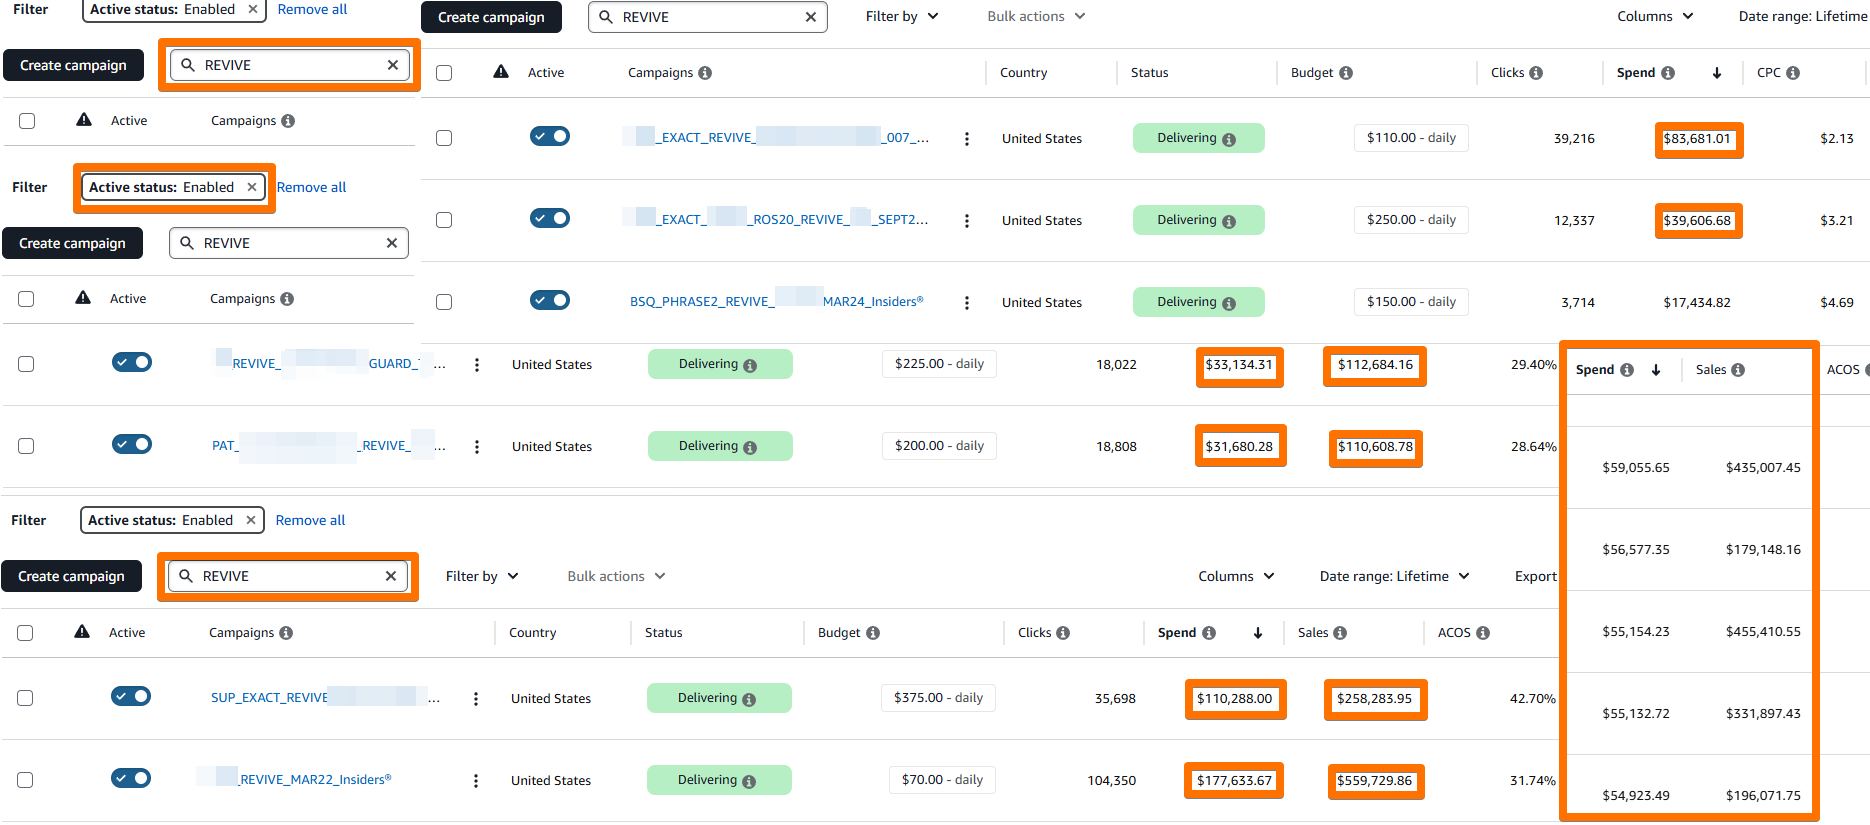The height and width of the screenshot is (825, 1870).
Task: Click the $559,729.86 sales value
Action: pyautogui.click(x=1374, y=781)
